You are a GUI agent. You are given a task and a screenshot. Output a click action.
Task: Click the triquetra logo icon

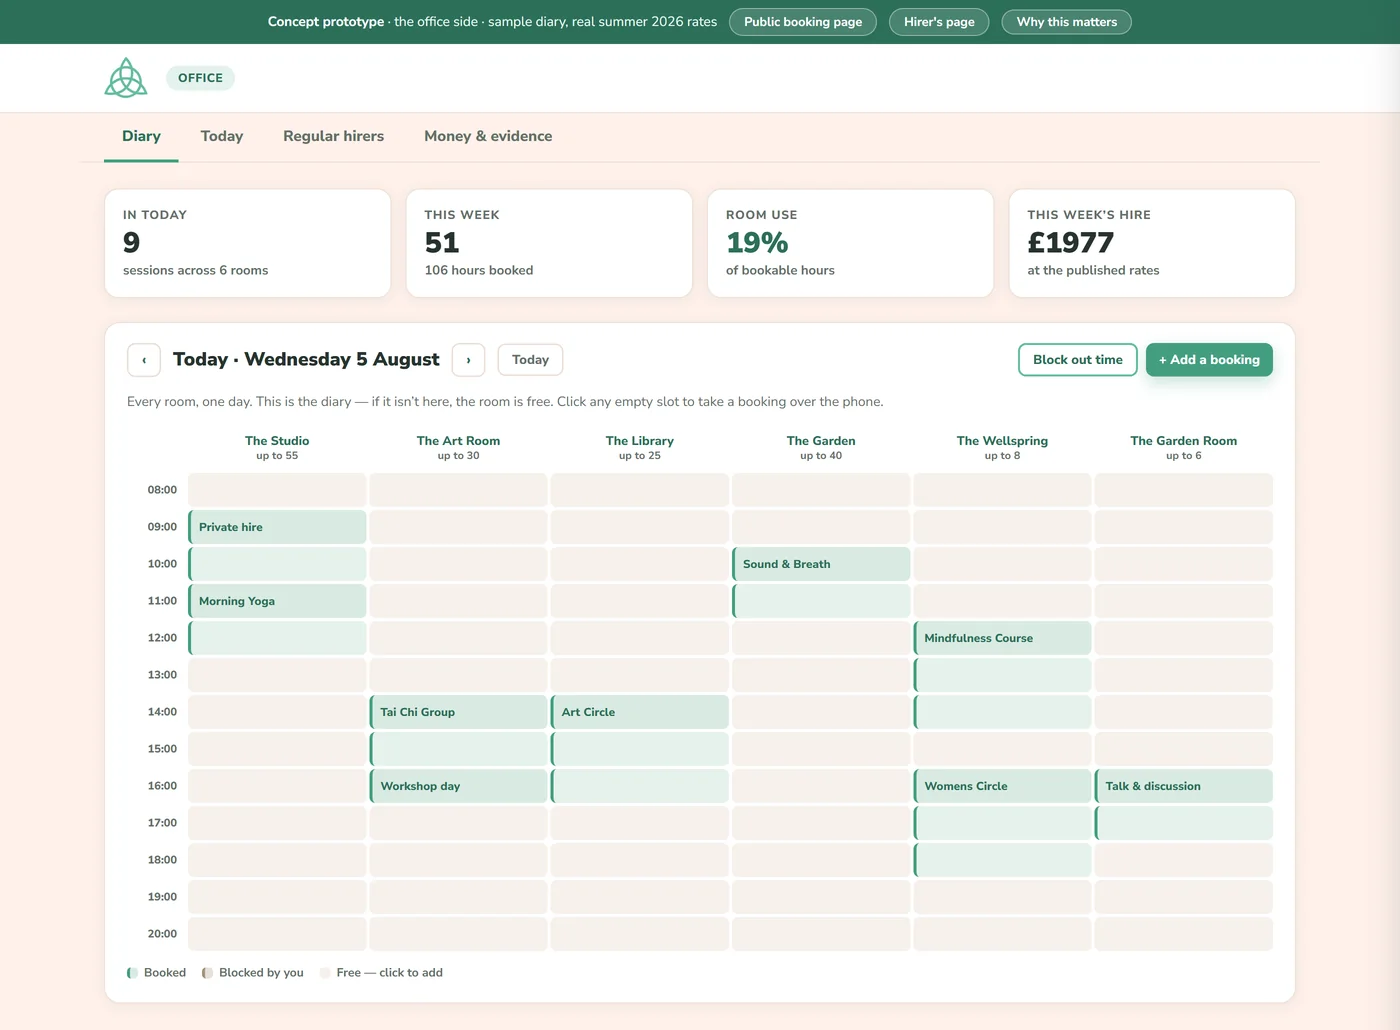point(126,78)
